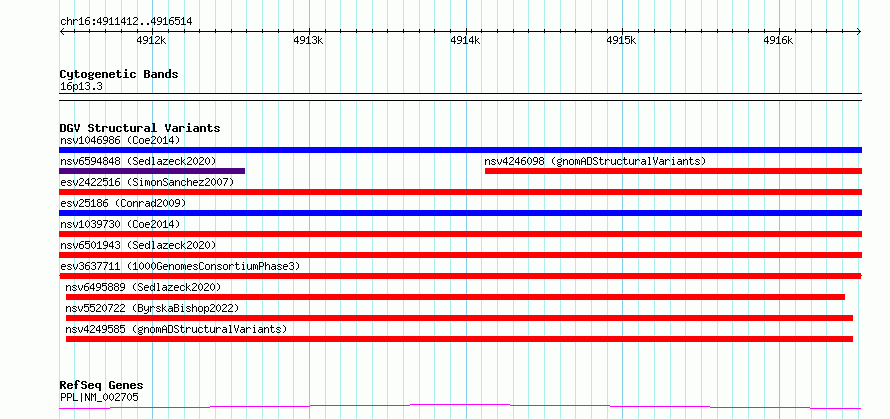Click the chr16:4911412..4916514 coordinates text
890x419 pixels.
[126, 22]
